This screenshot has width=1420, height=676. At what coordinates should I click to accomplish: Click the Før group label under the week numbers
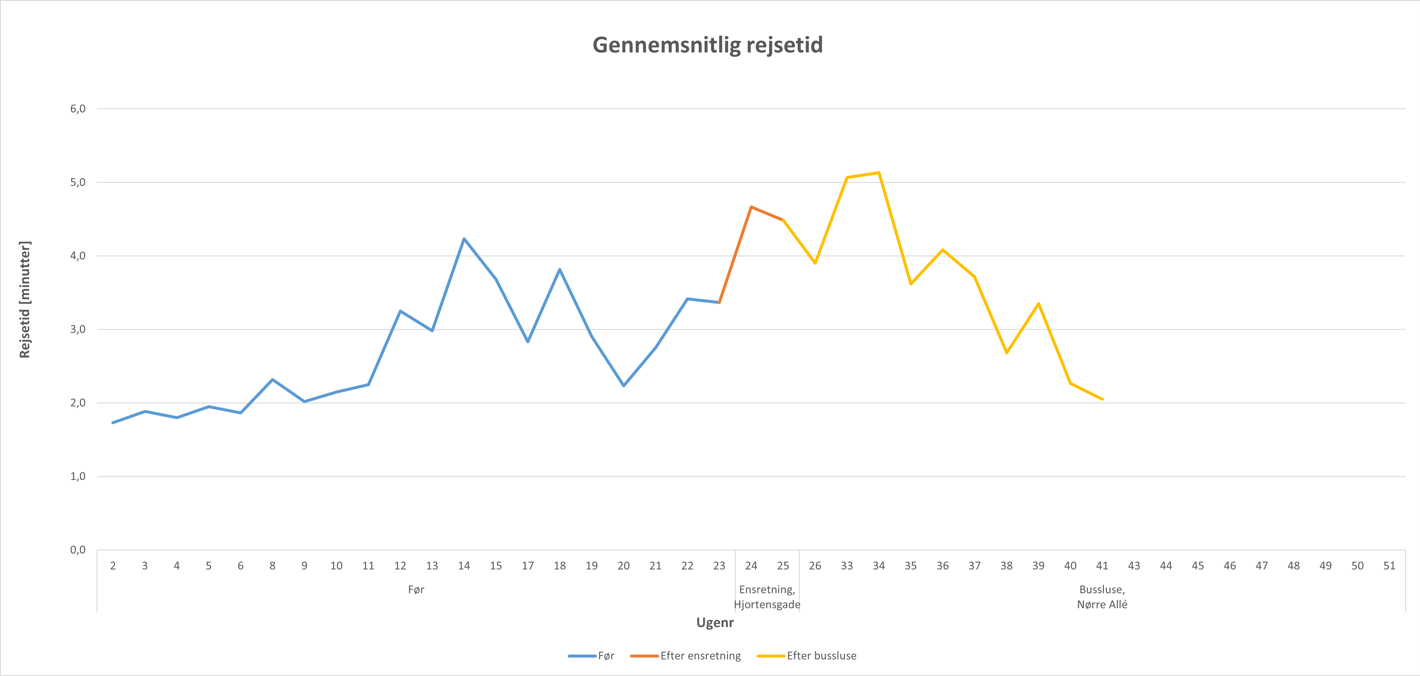pyautogui.click(x=416, y=590)
